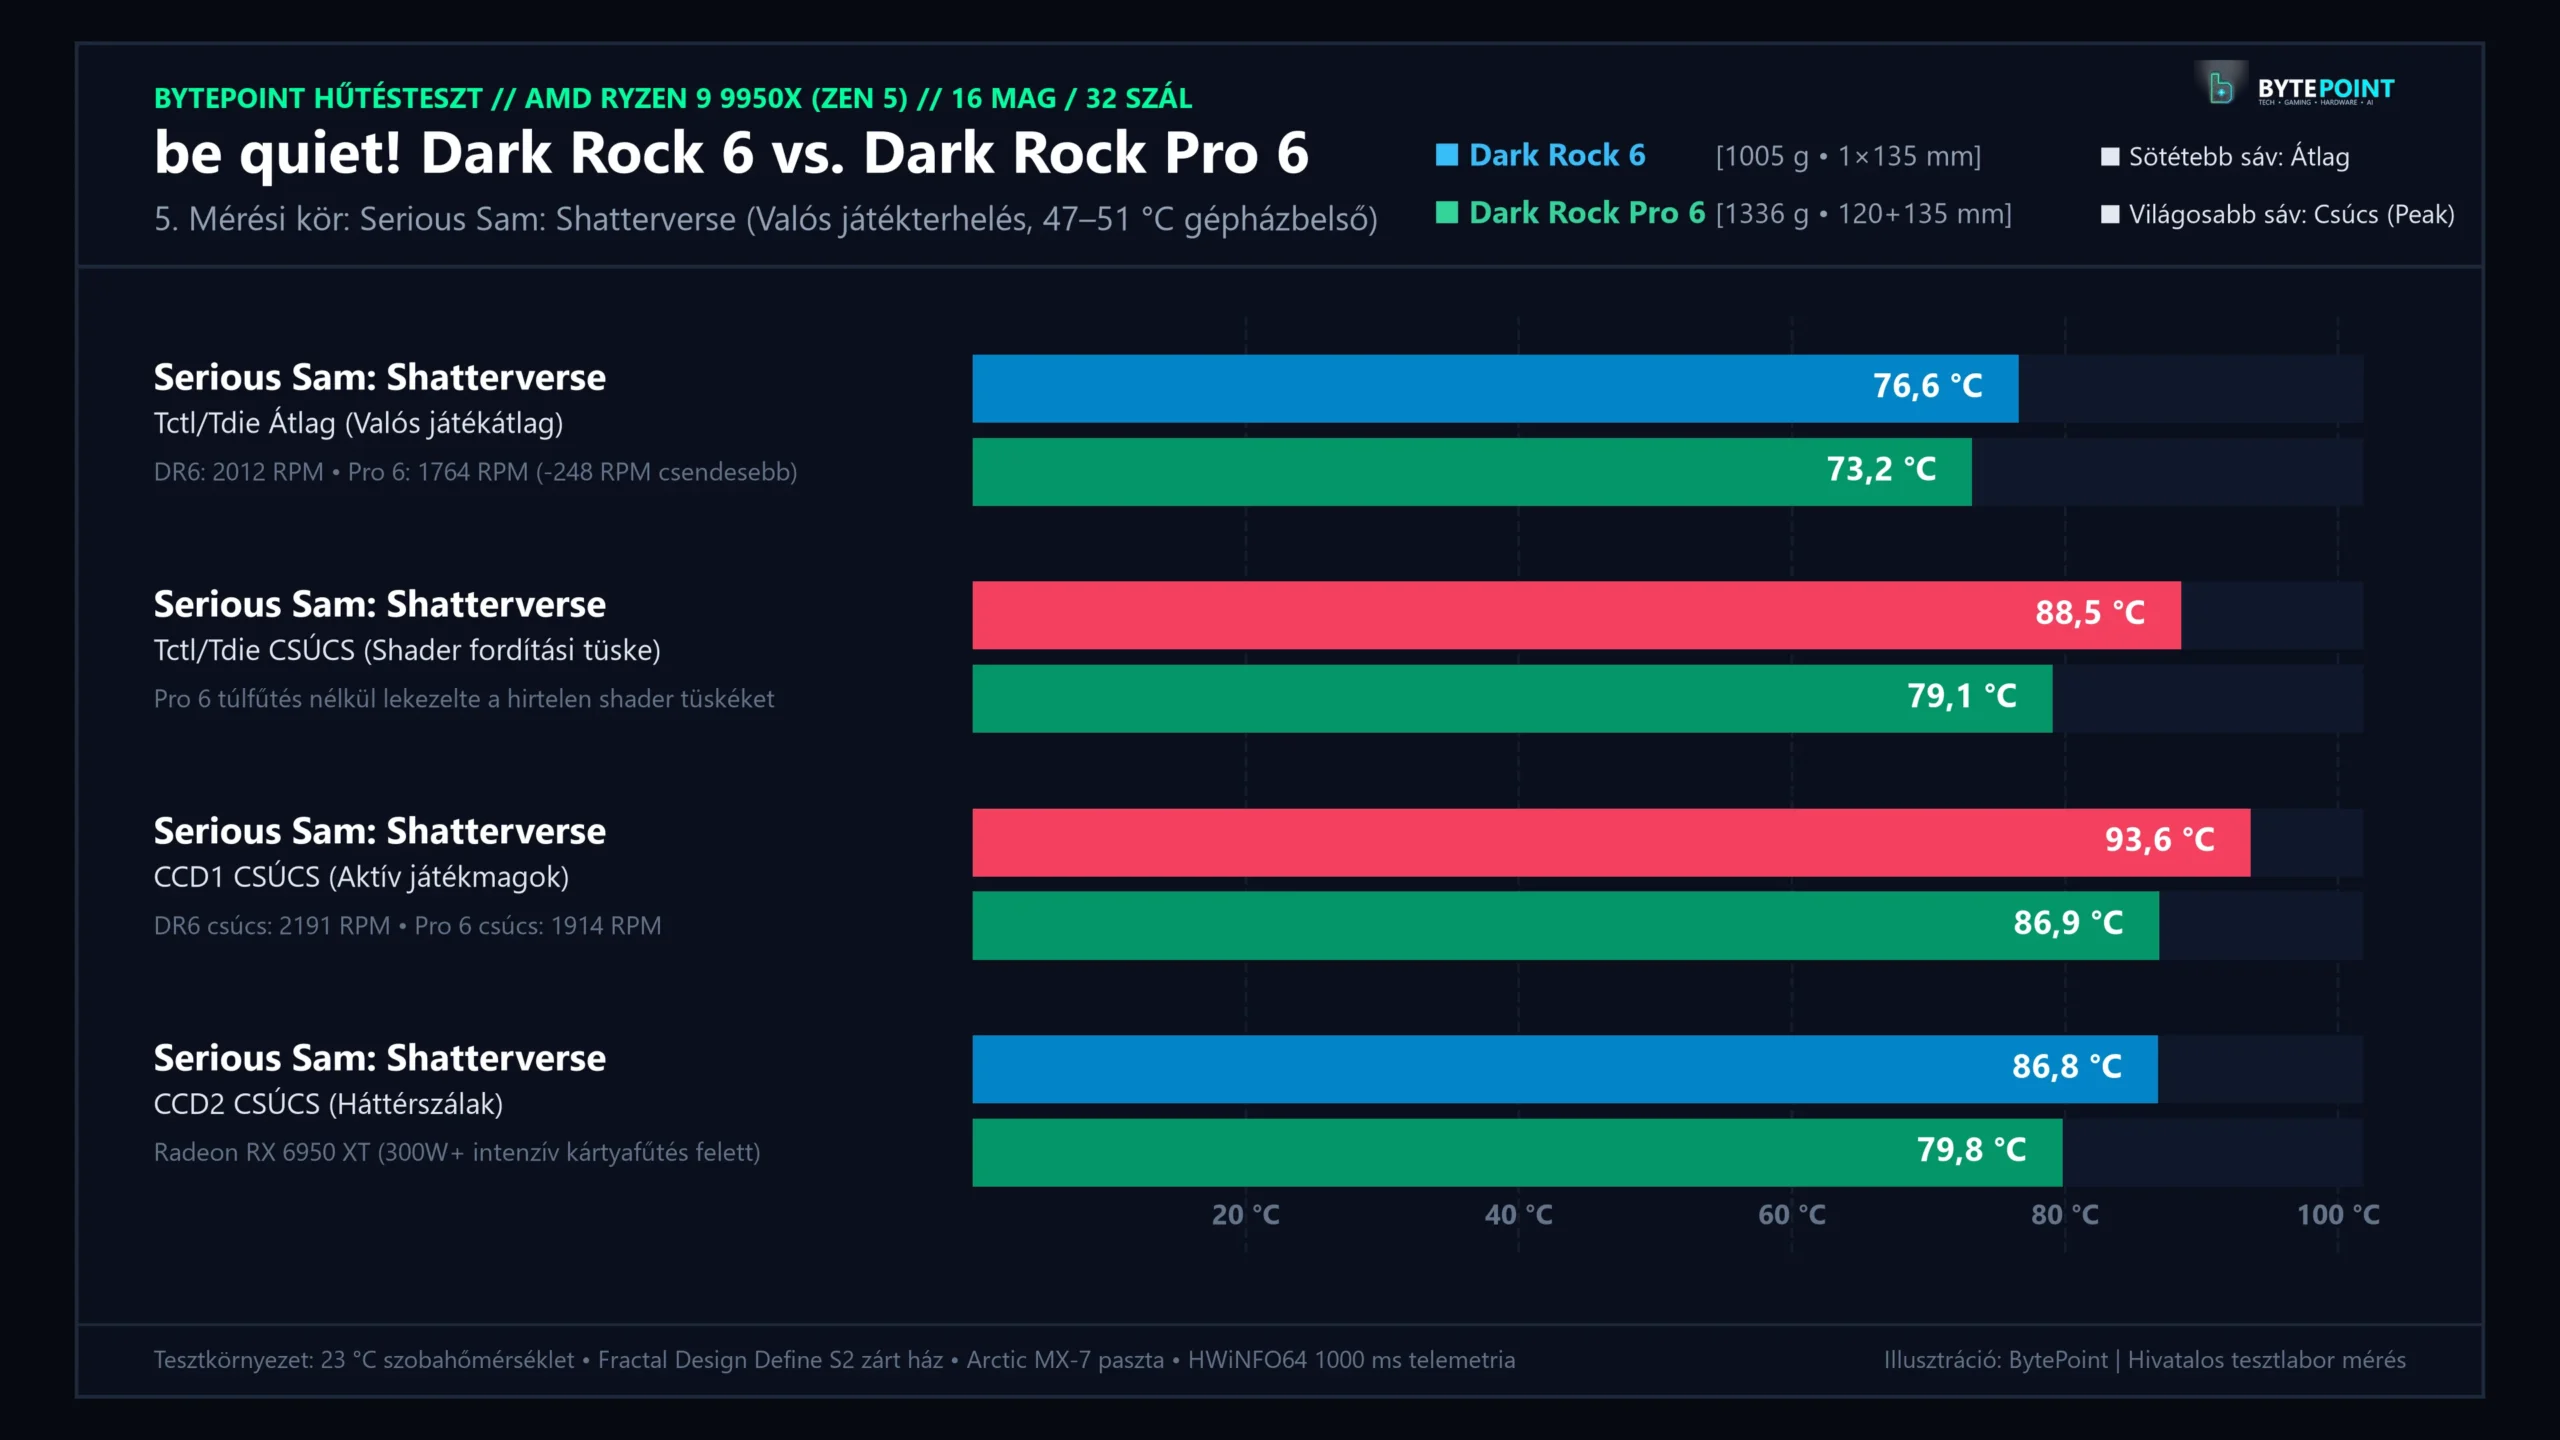Click the green BYTEPOINT HŰTÉSTESZT header line

pyautogui.click(x=673, y=98)
